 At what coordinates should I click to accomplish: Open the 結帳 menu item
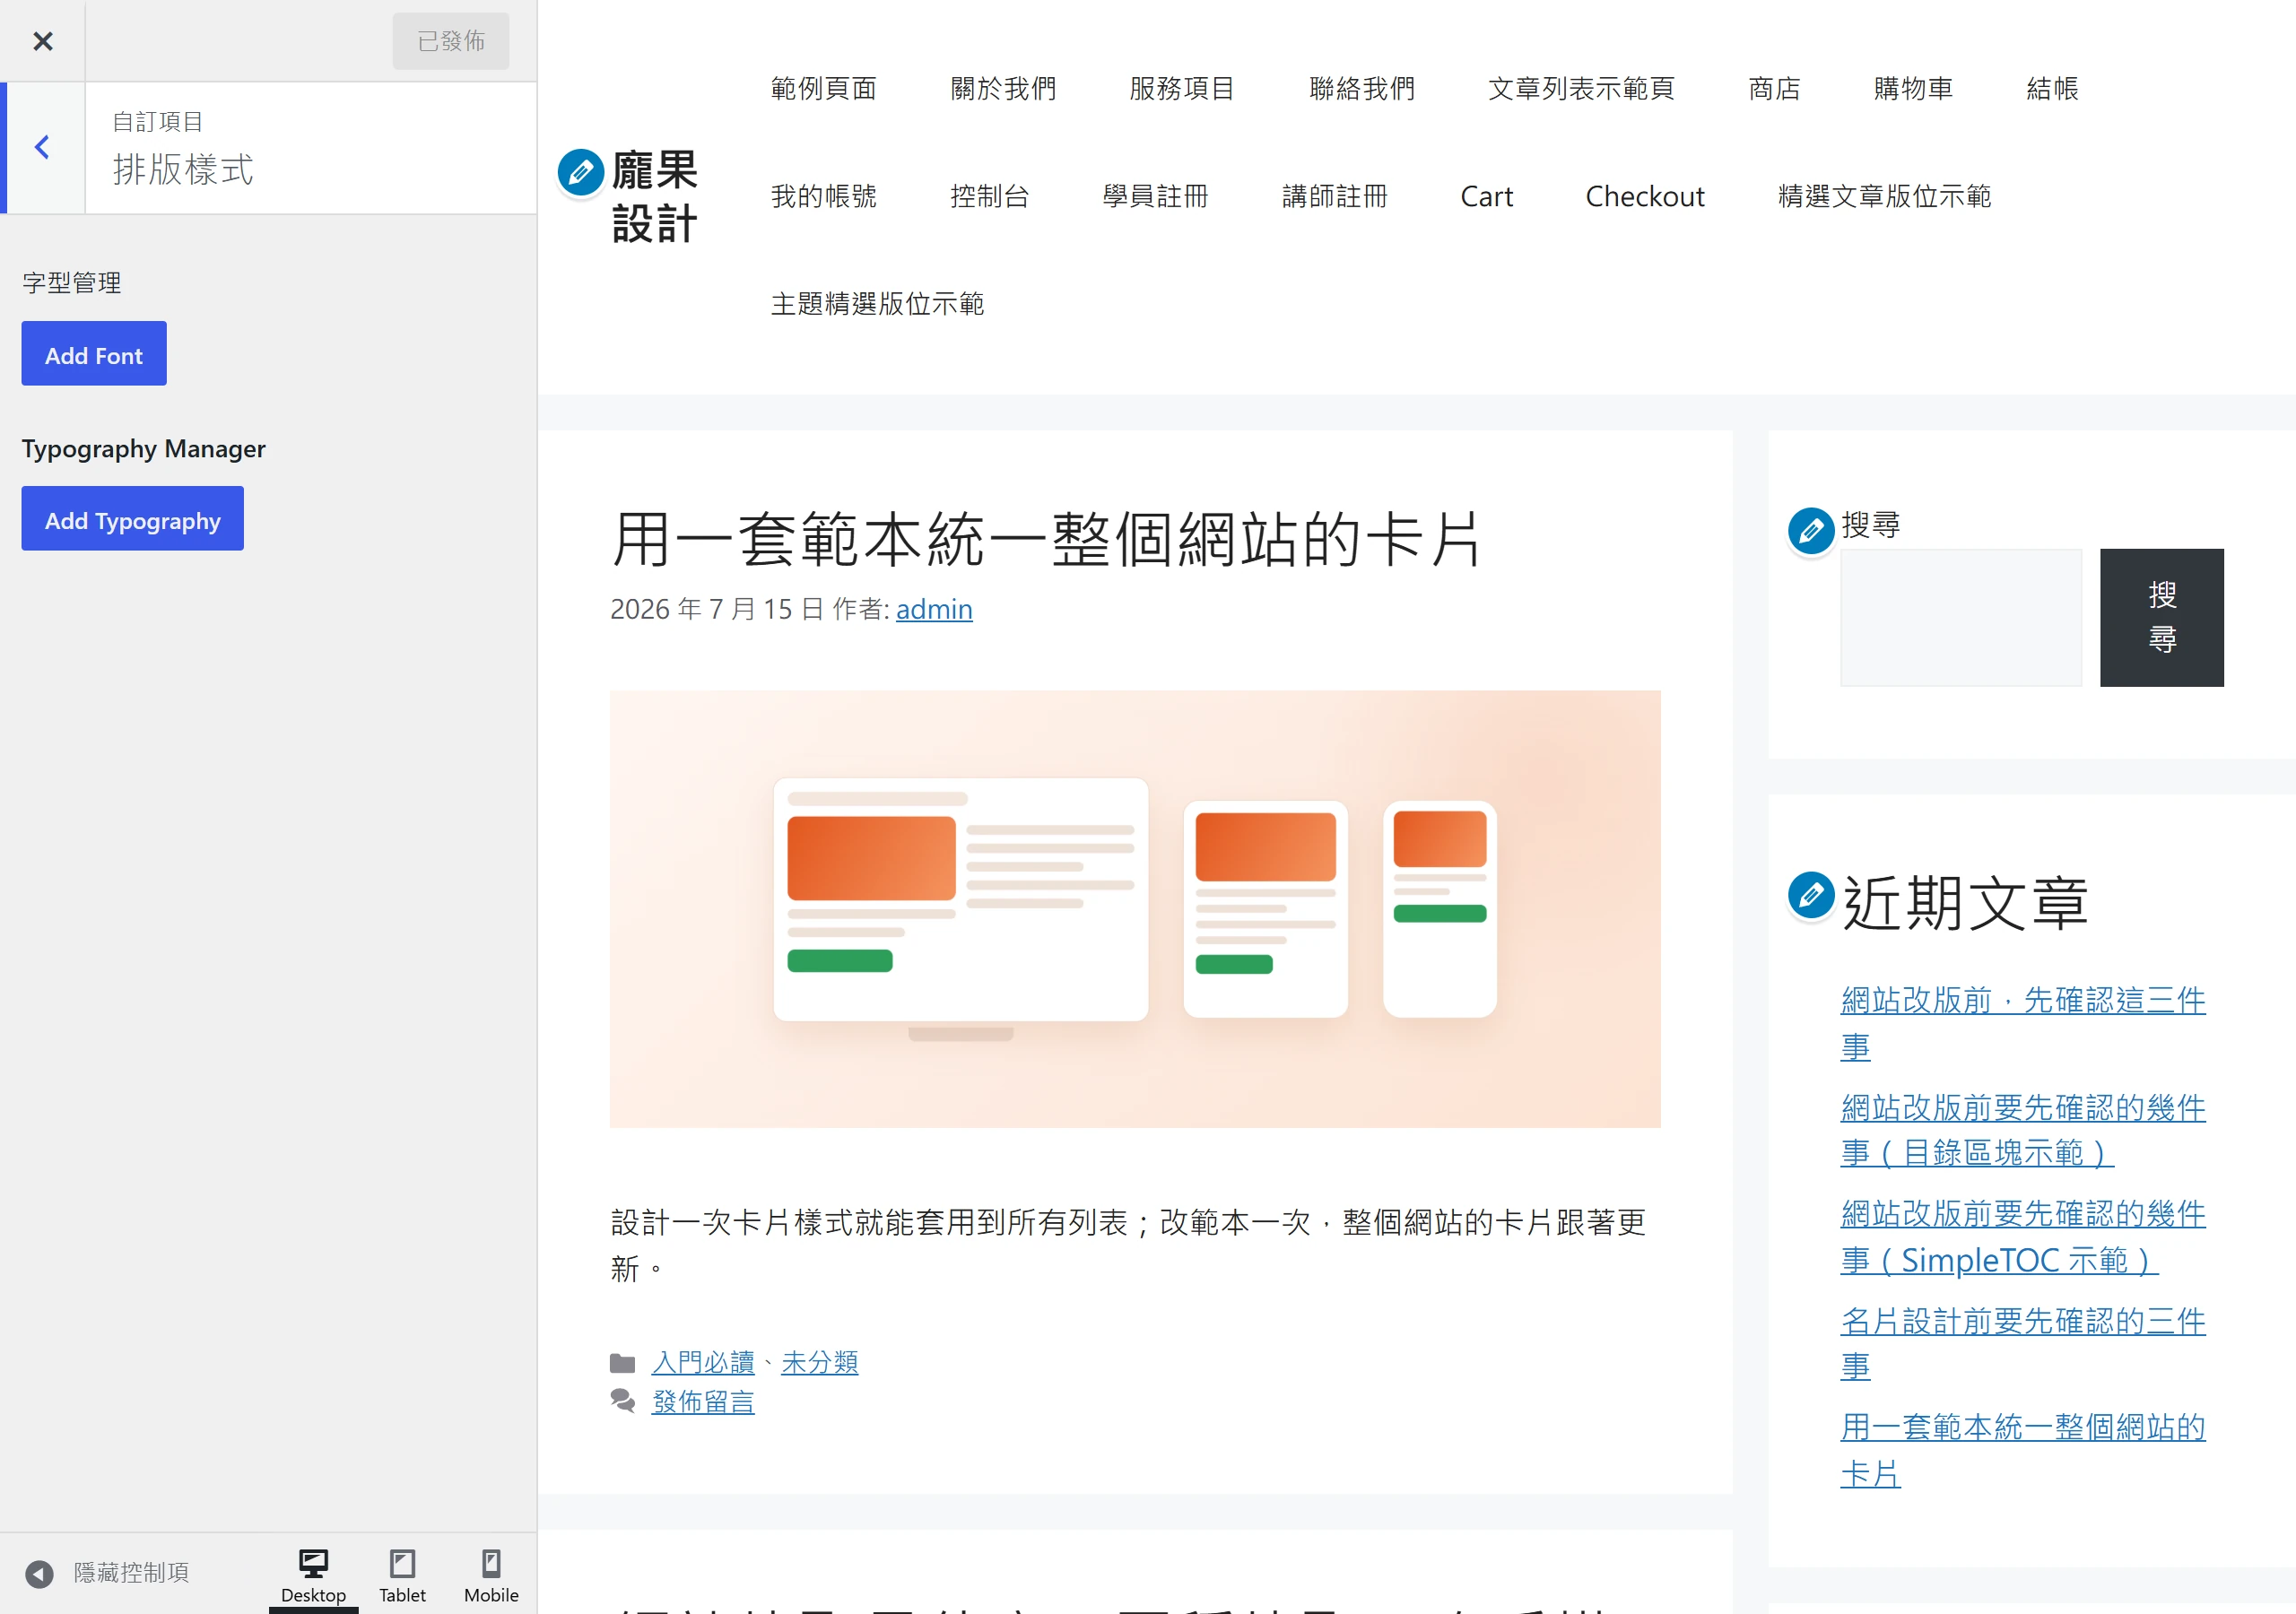point(2052,89)
